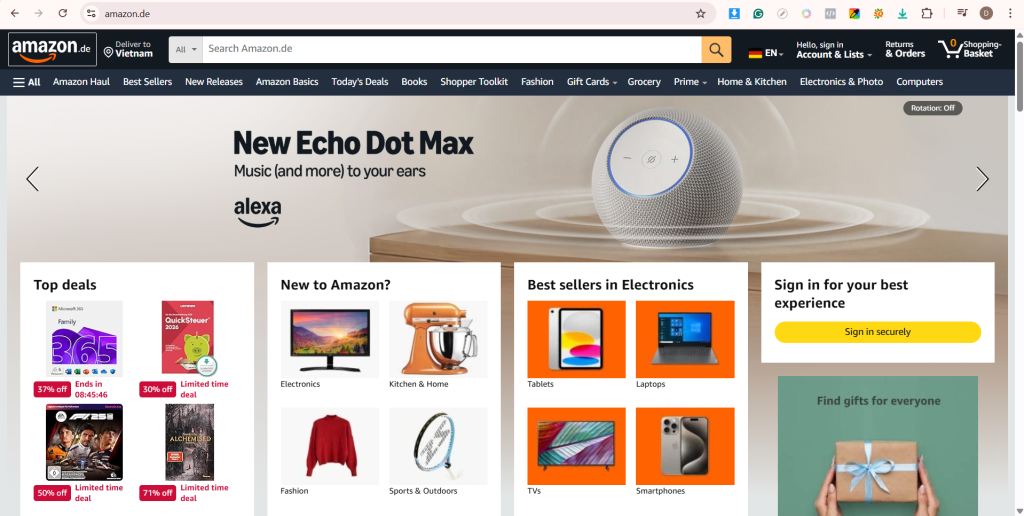Go to previous banner slide arrow
Screen dimensions: 1024x516
[x=33, y=178]
